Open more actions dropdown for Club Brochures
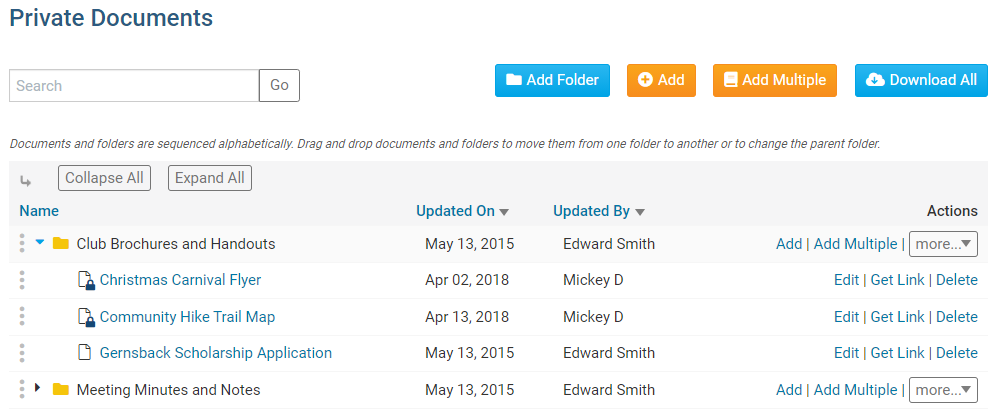The height and width of the screenshot is (410, 1000). tap(943, 244)
